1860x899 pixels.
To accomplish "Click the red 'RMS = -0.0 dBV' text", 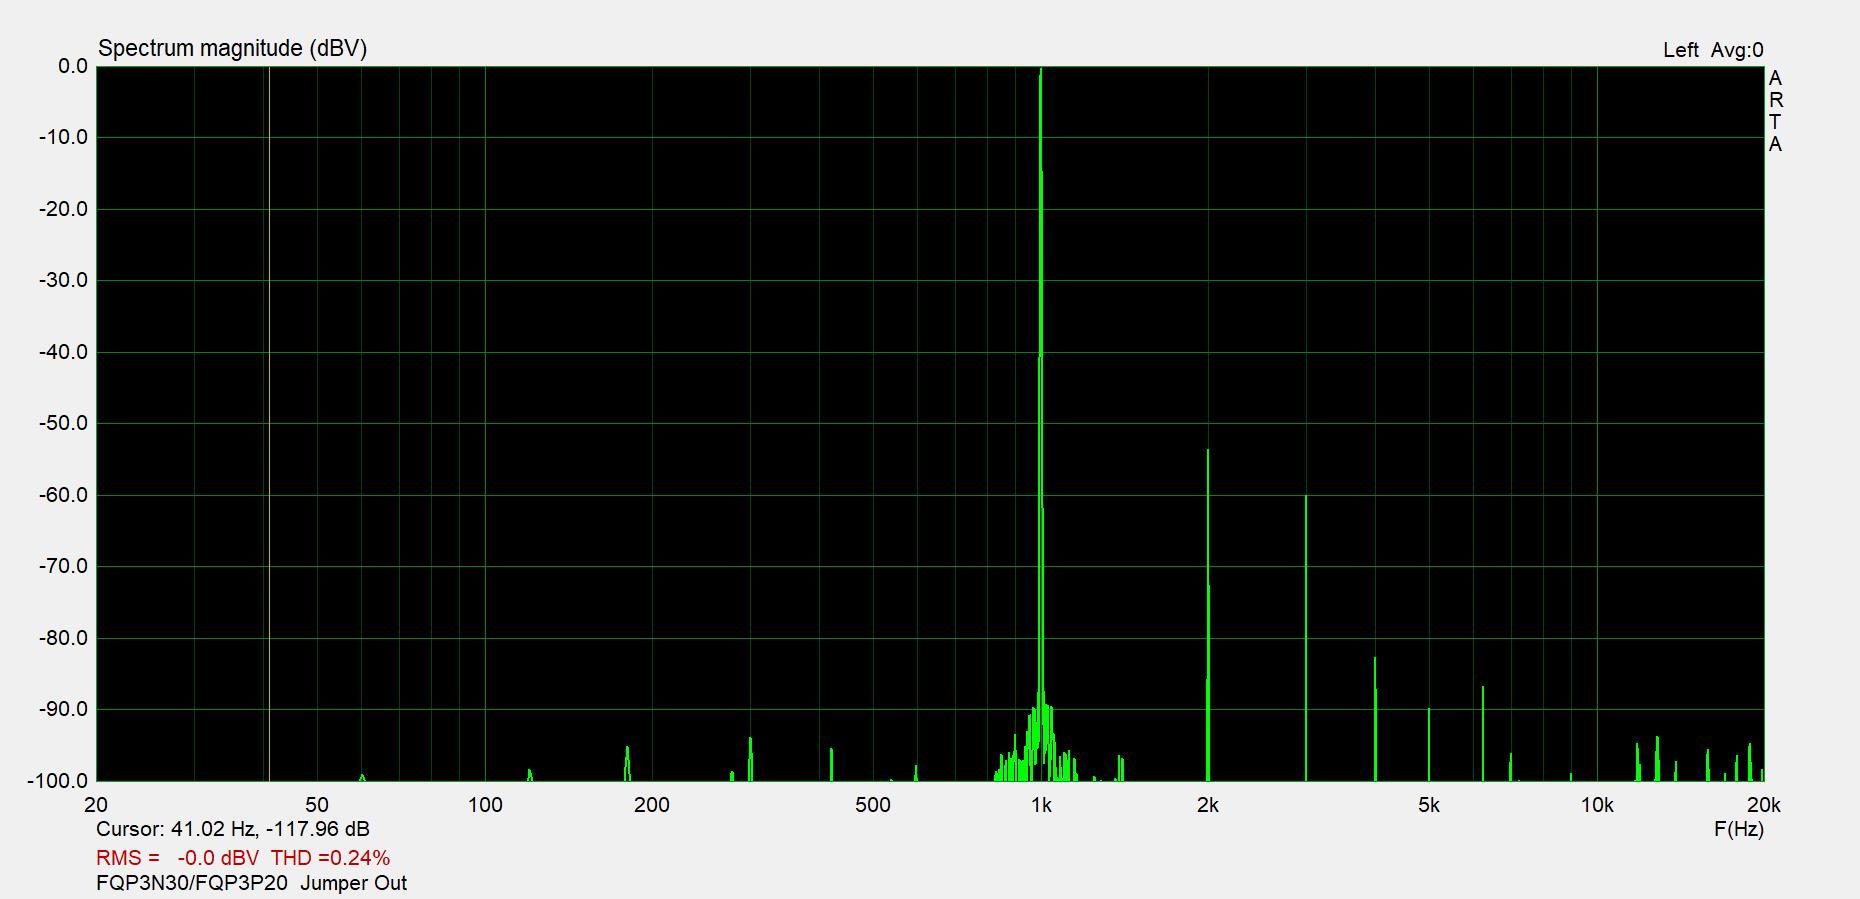I will pos(177,858).
